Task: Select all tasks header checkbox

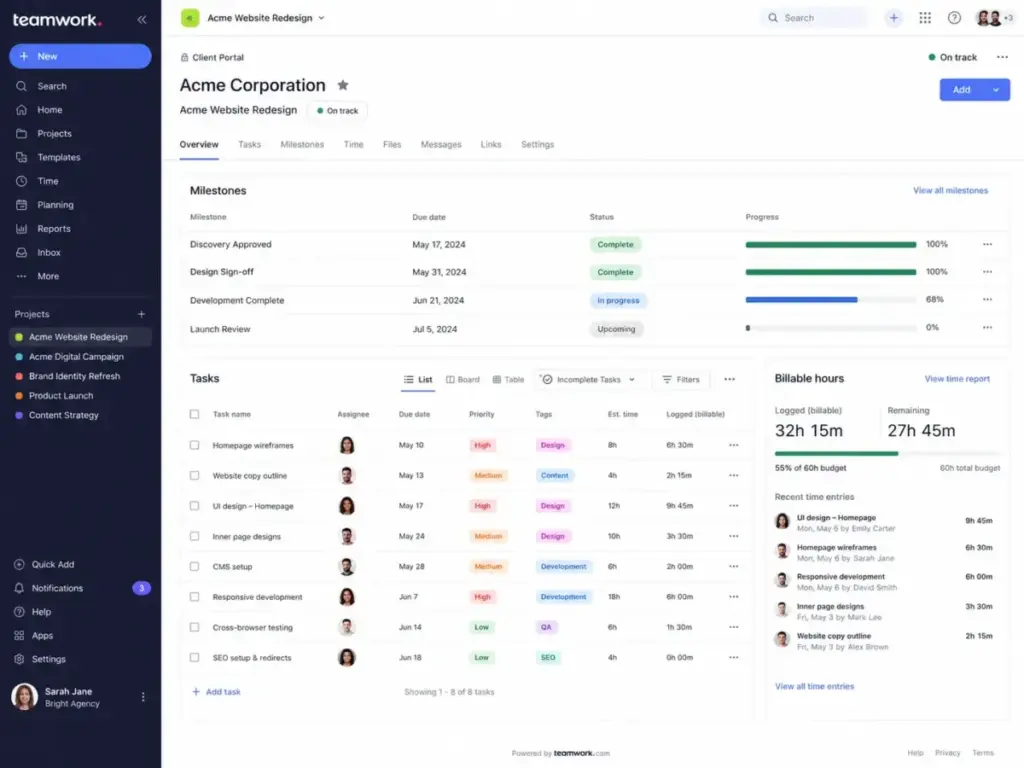Action: pyautogui.click(x=195, y=414)
